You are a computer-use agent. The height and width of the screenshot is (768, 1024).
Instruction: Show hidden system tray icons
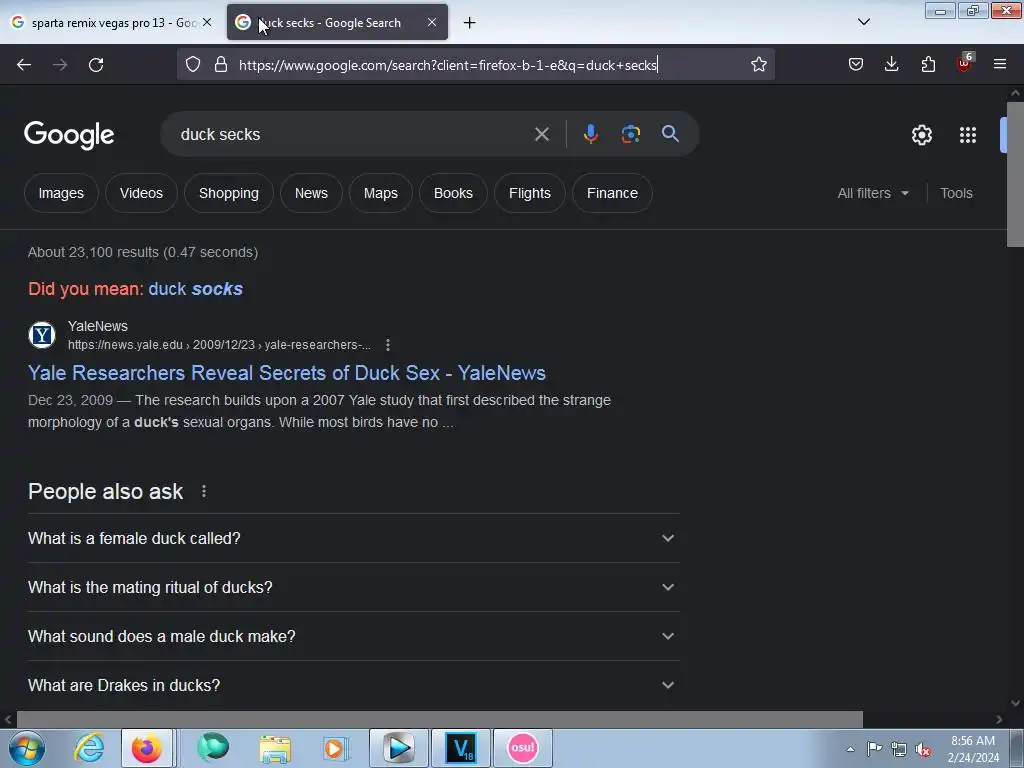coord(850,749)
